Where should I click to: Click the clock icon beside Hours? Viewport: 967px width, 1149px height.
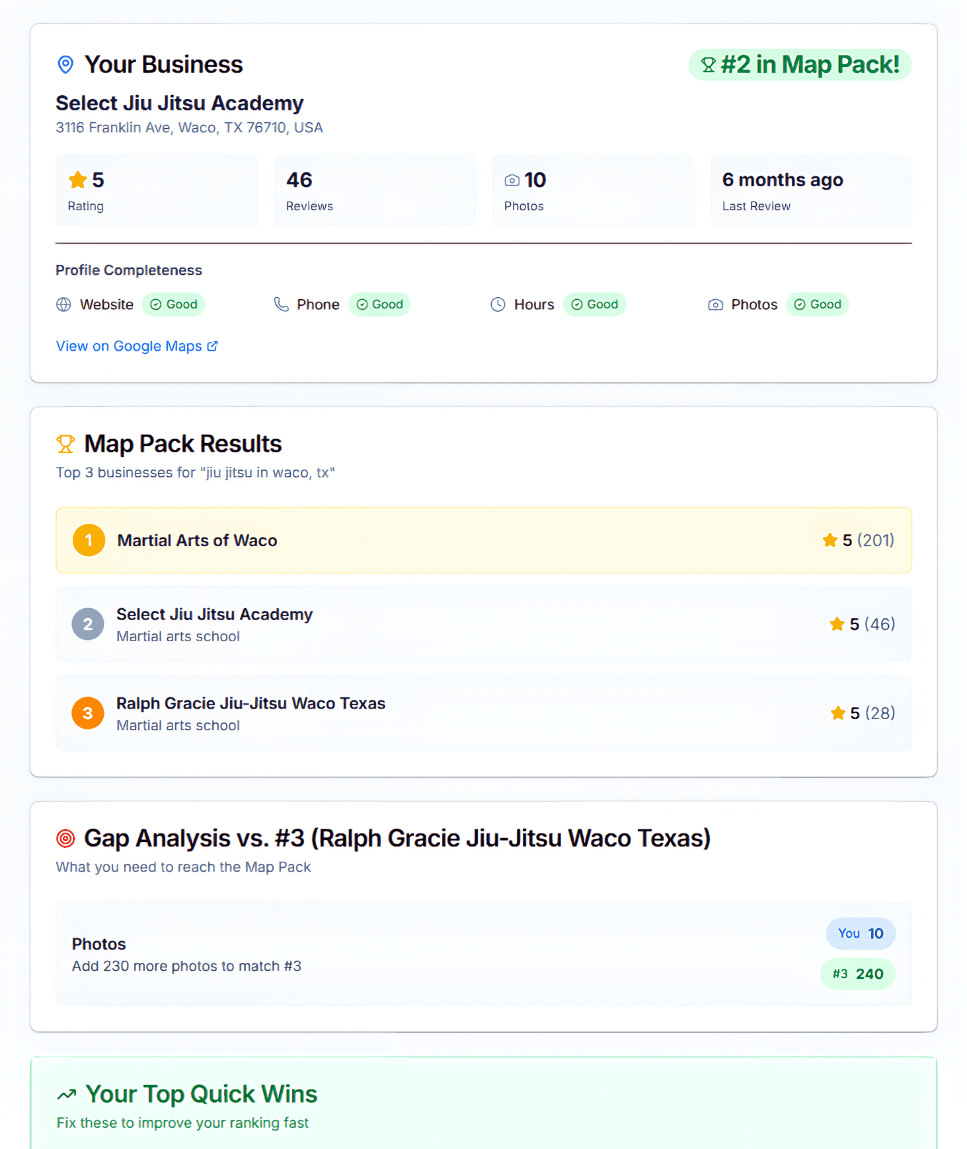tap(497, 304)
